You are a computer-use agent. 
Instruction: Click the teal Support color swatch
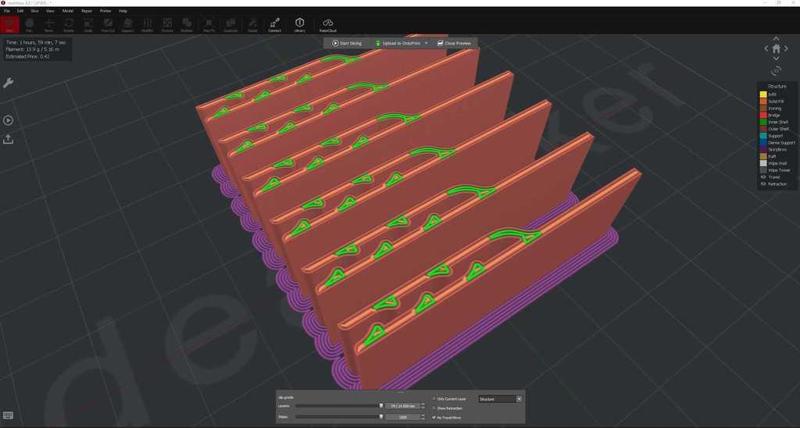coord(763,136)
